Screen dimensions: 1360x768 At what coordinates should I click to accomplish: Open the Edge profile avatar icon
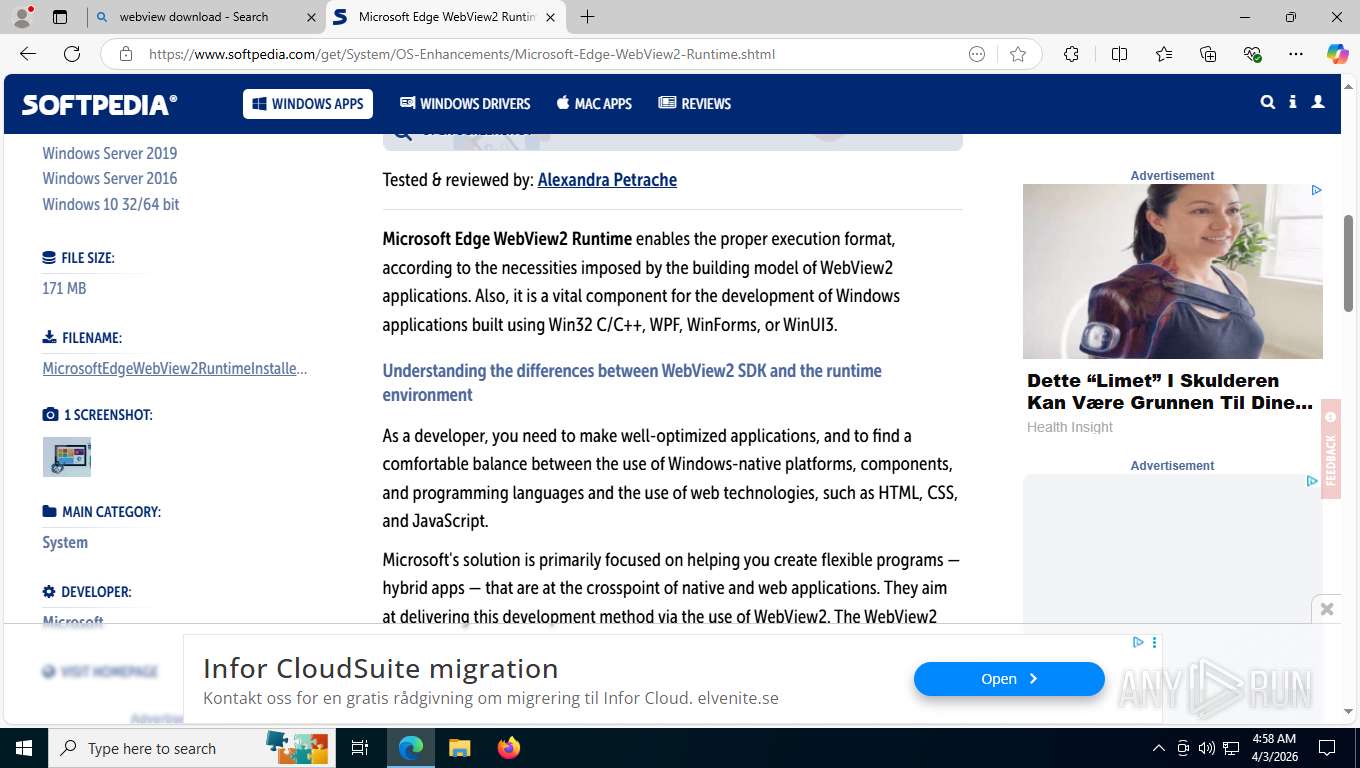pyautogui.click(x=22, y=17)
